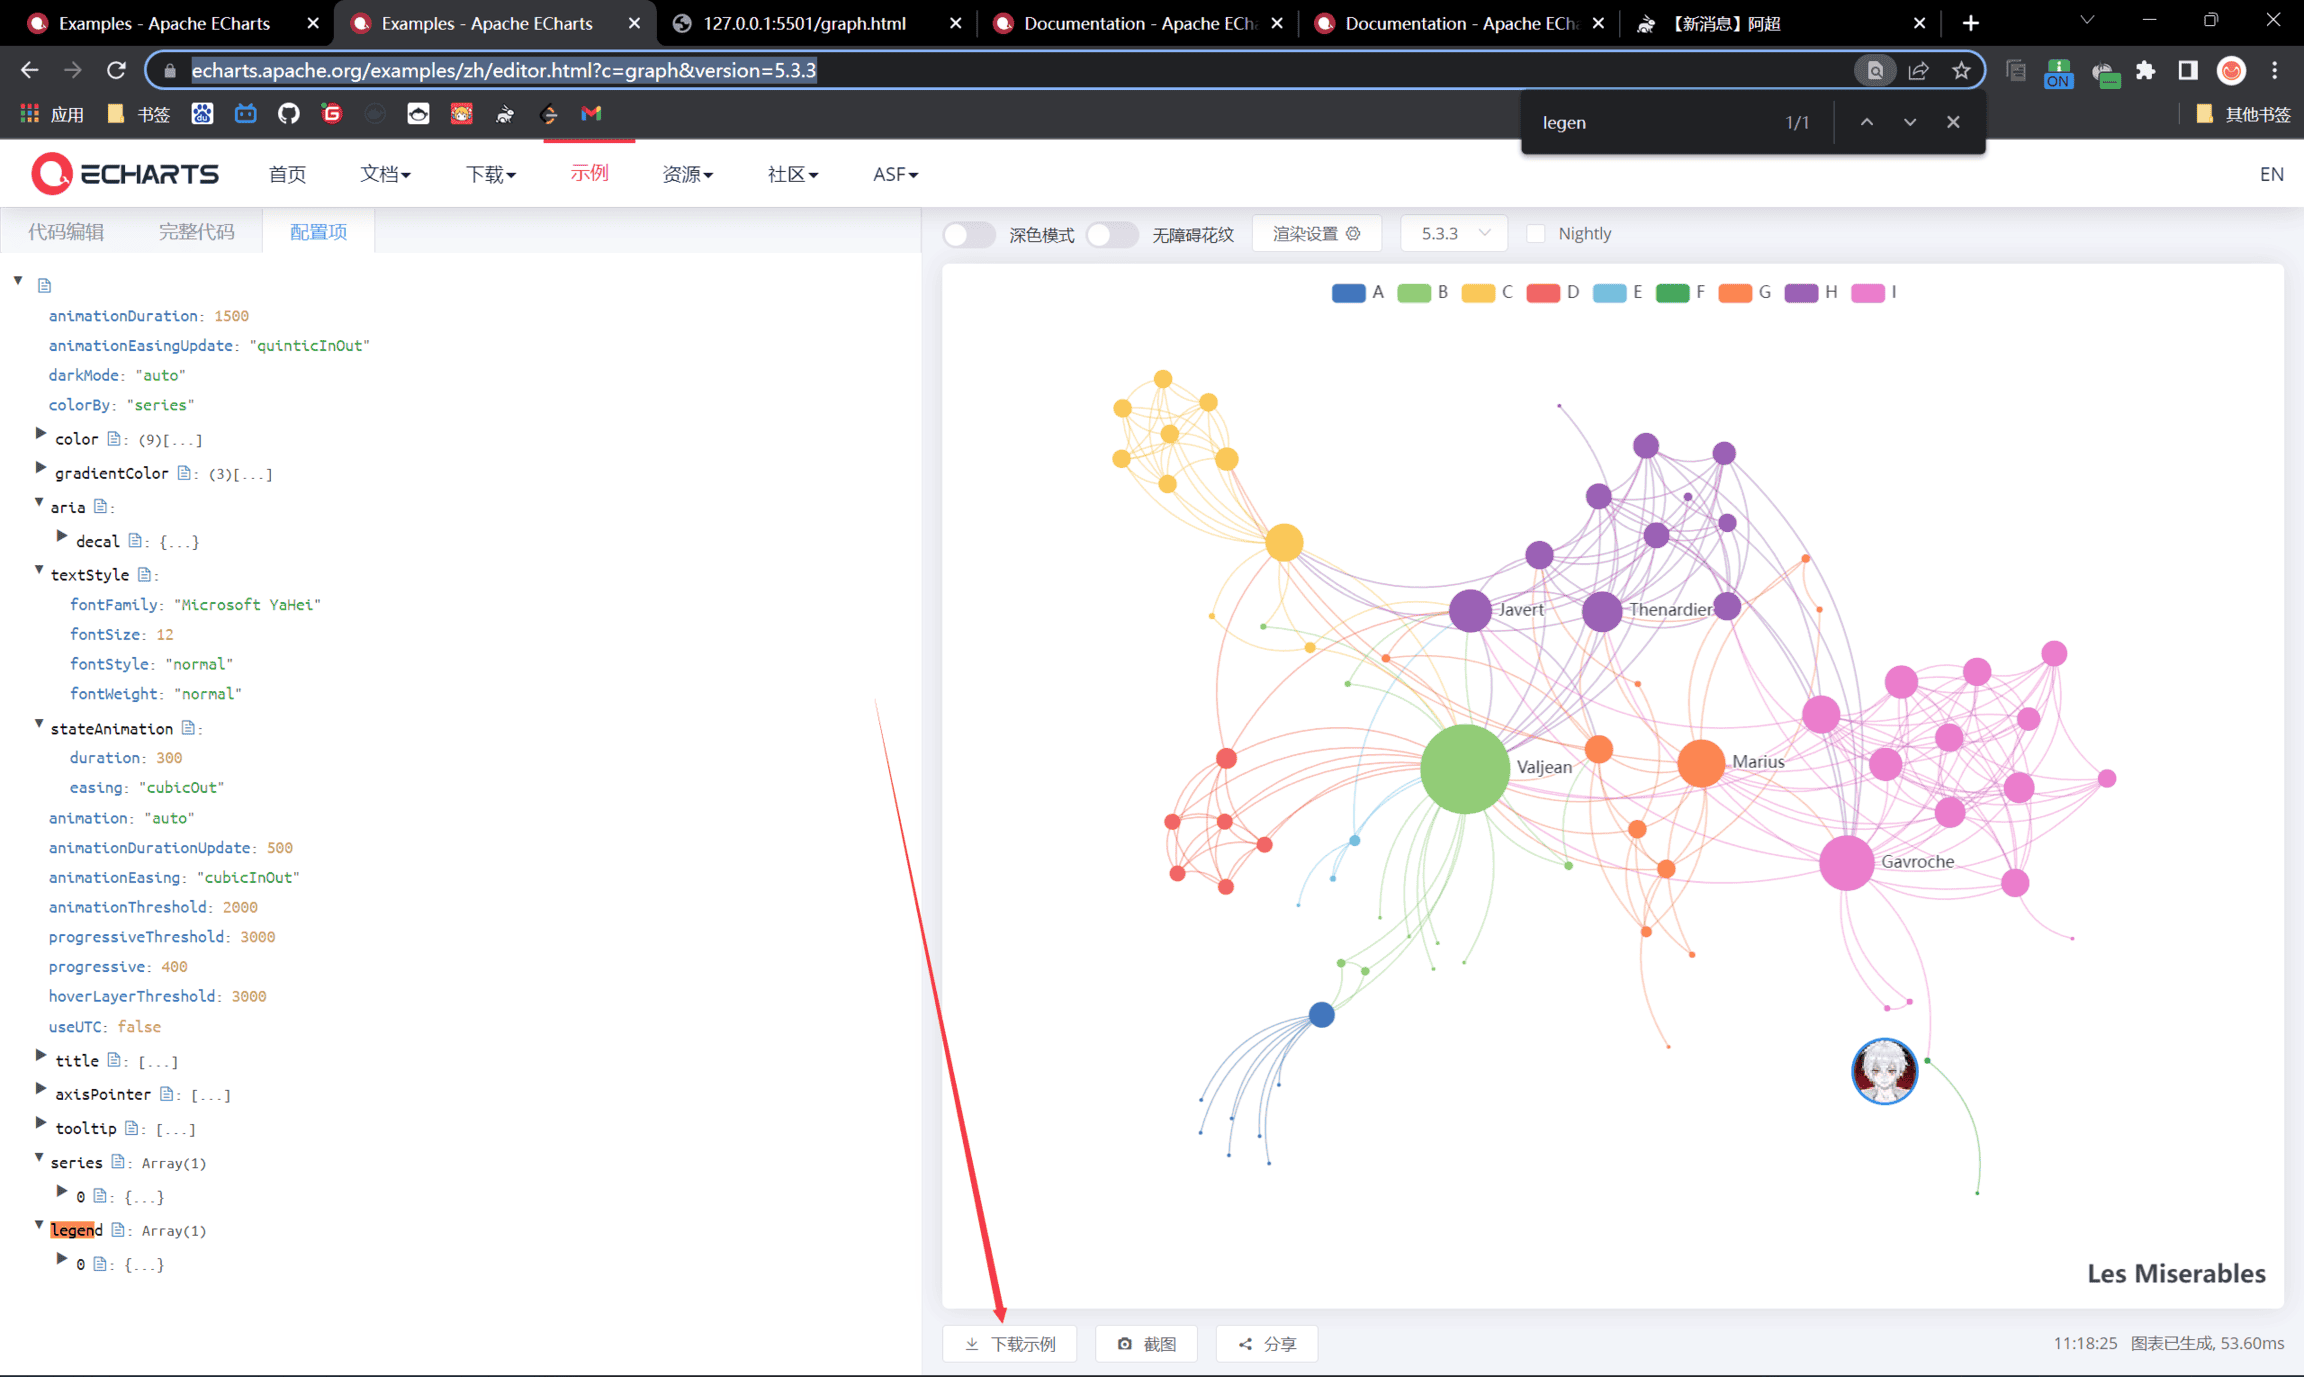The width and height of the screenshot is (2304, 1377).
Task: Open the Gmail bookmark icon
Action: 591,114
